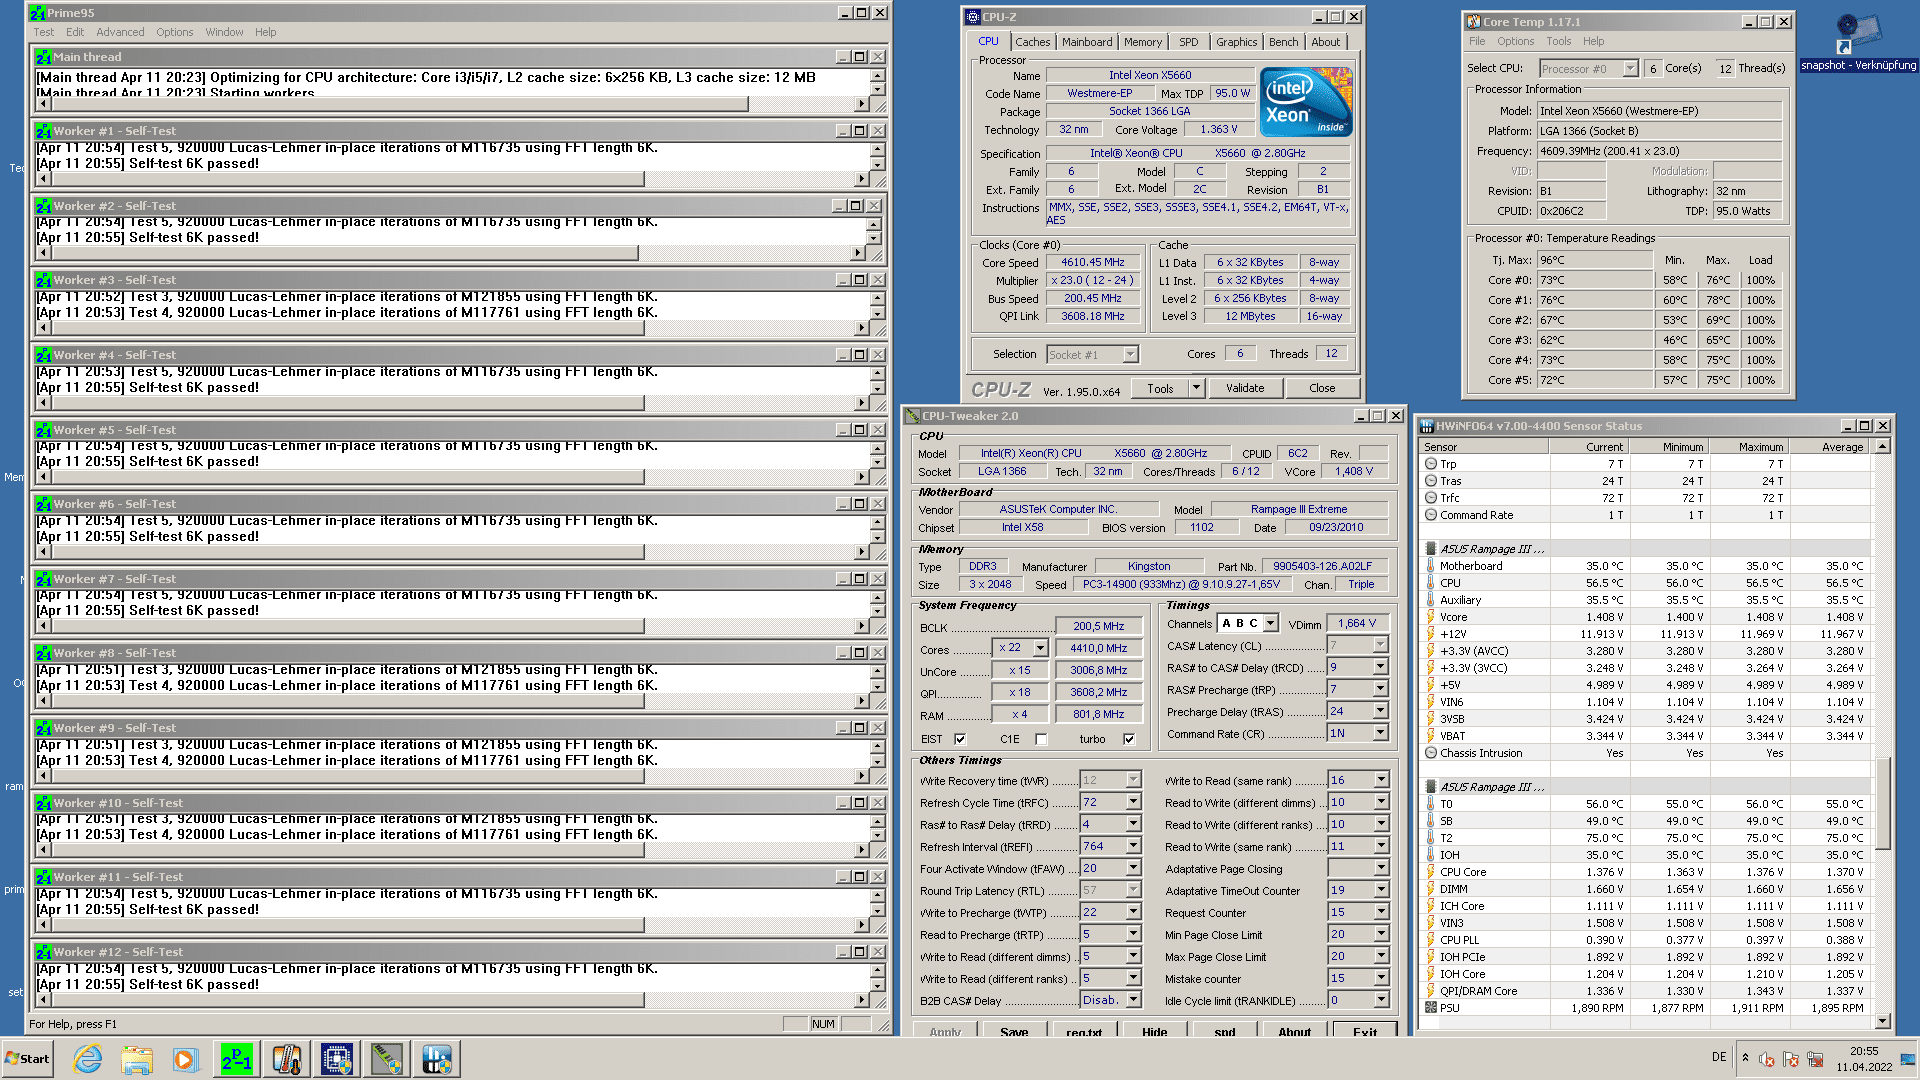The width and height of the screenshot is (1920, 1080).
Task: Click the disconnected network tray icon
Action: [x=1813, y=1059]
